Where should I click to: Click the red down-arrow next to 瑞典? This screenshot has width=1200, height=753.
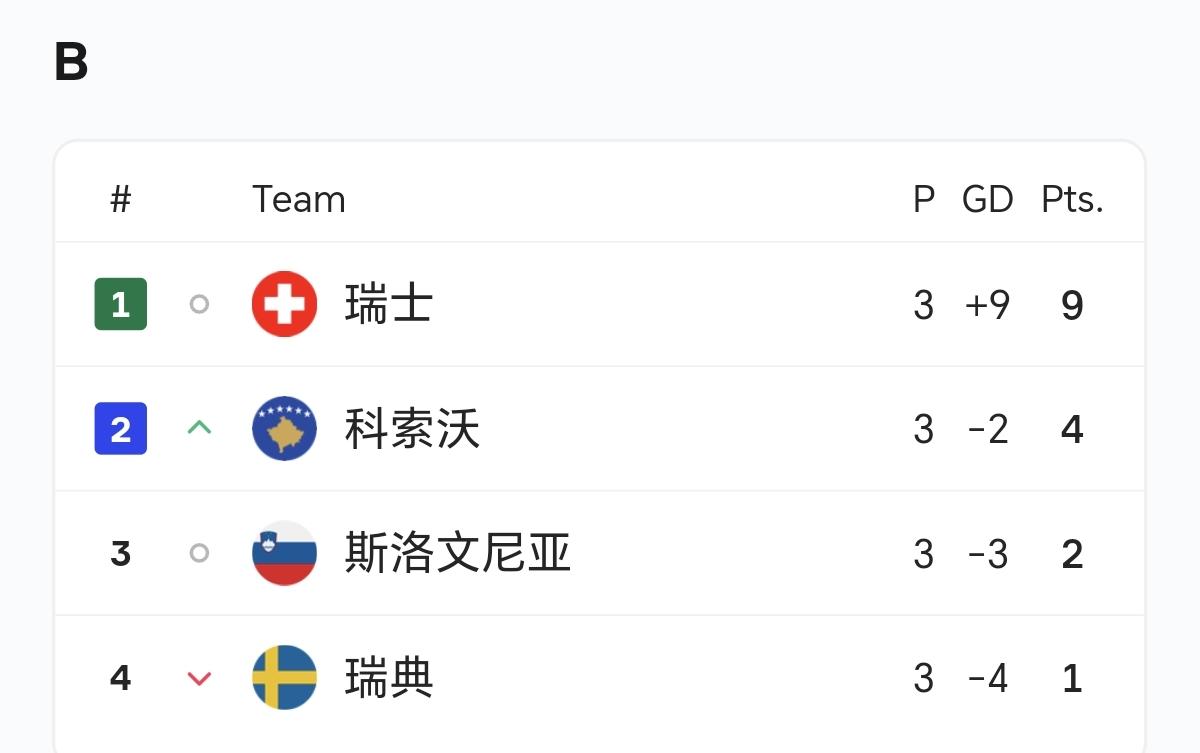pyautogui.click(x=200, y=679)
